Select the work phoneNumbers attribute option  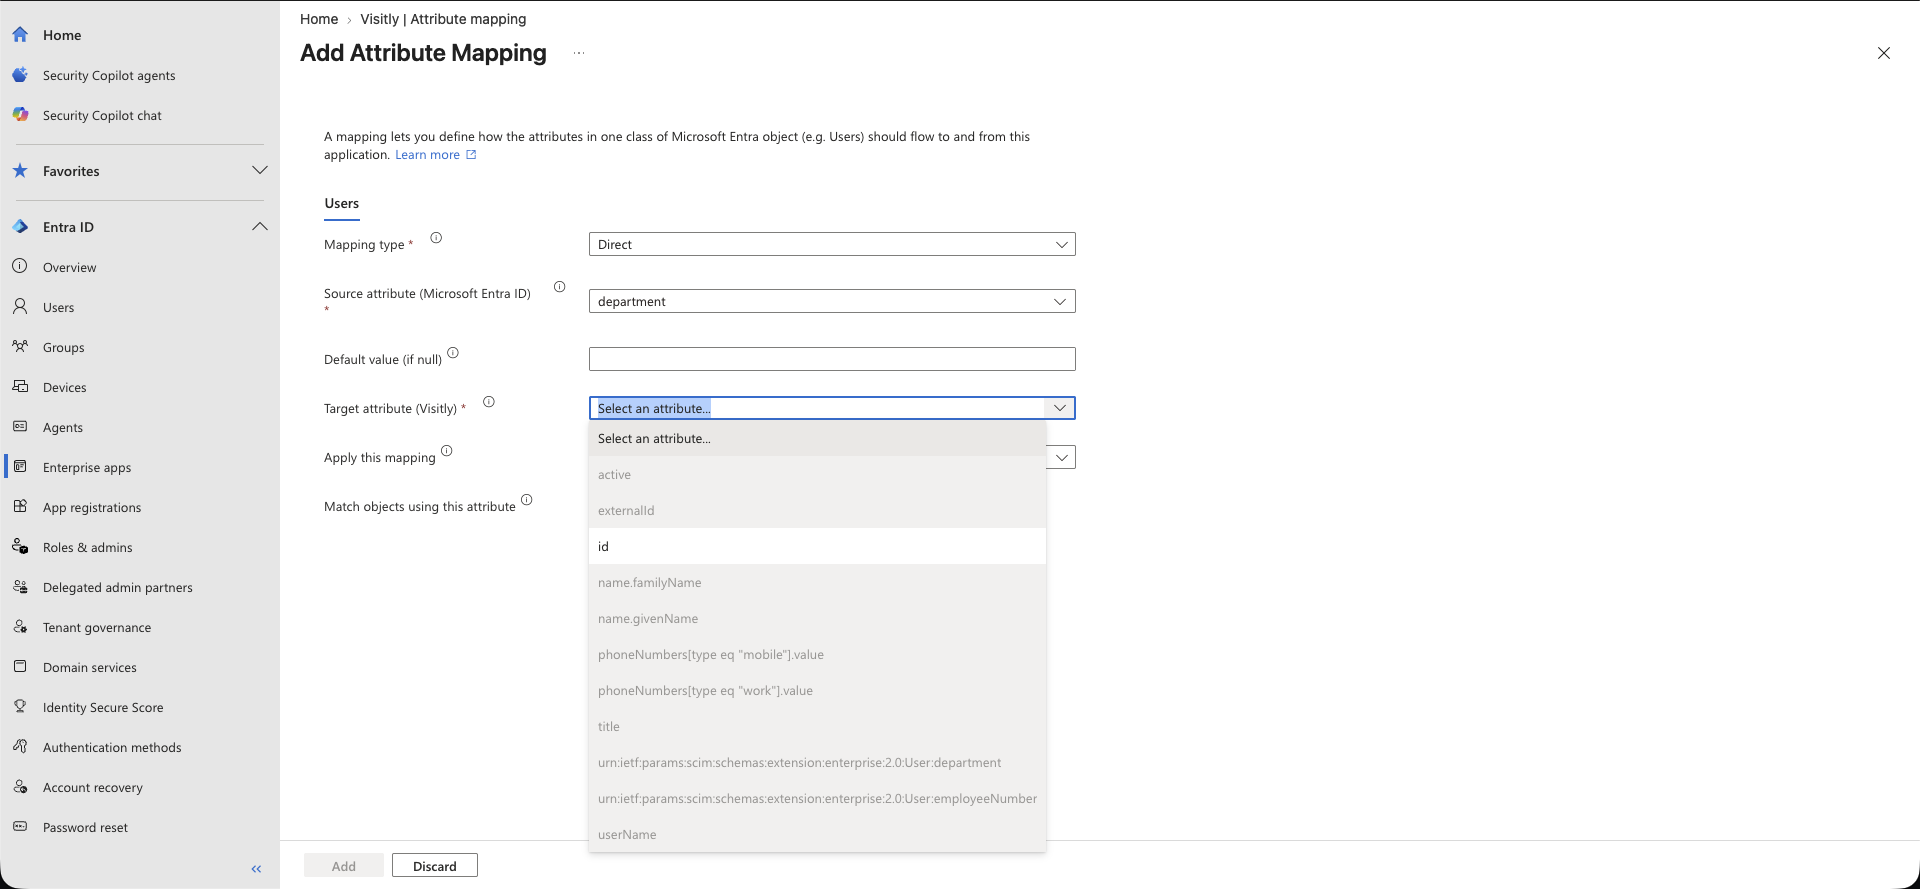click(817, 690)
